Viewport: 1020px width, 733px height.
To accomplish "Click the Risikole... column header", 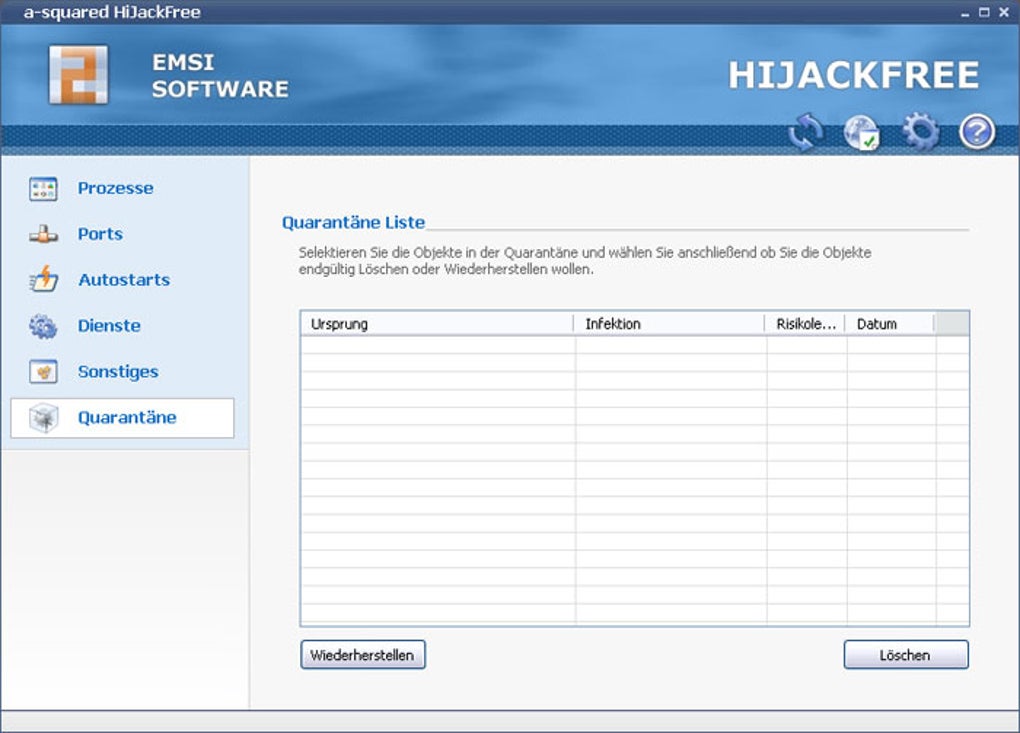I will [x=805, y=324].
